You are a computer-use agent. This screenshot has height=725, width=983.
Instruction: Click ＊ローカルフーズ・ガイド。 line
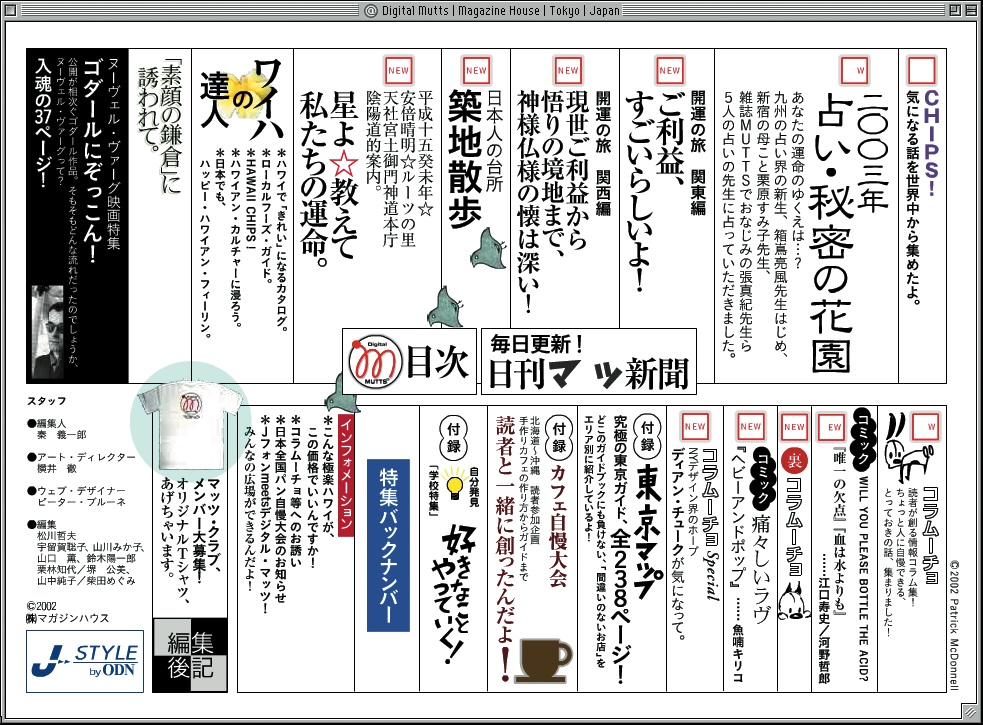[x=266, y=216]
